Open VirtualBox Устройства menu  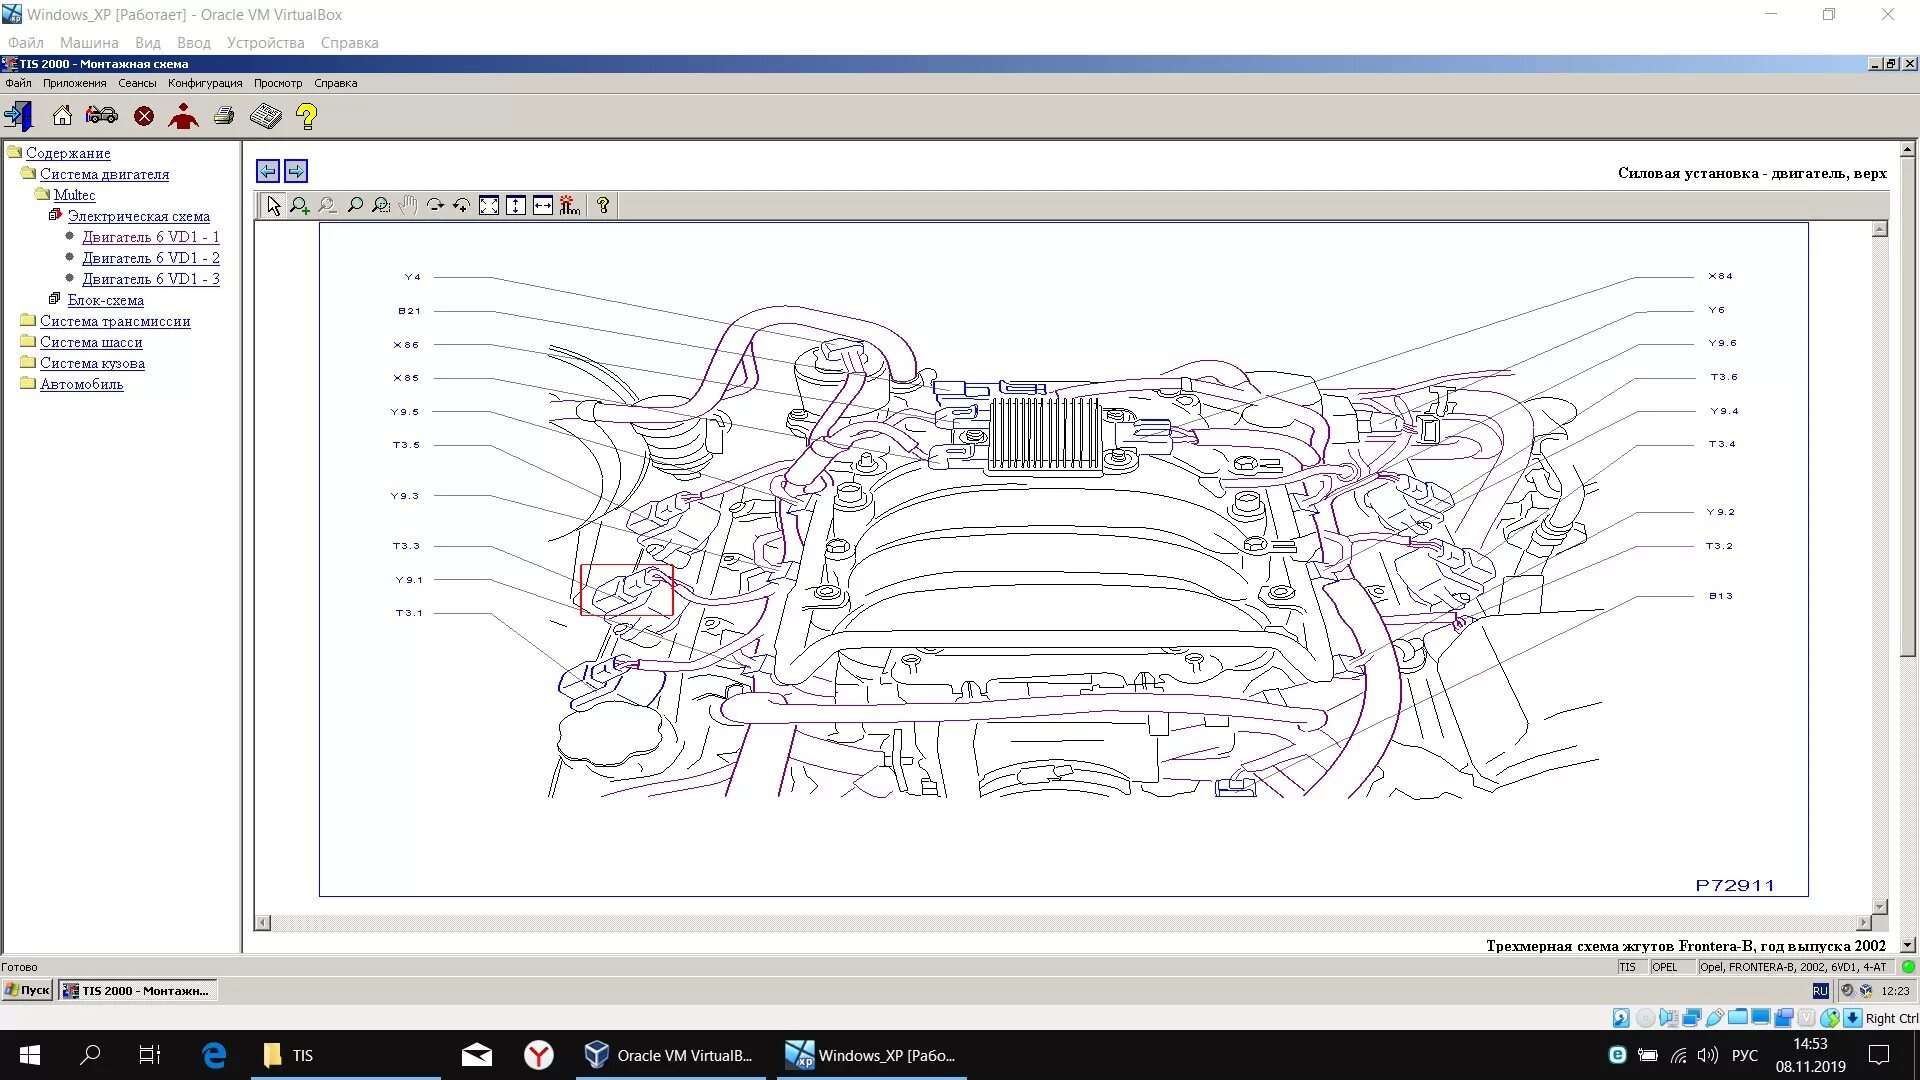265,43
